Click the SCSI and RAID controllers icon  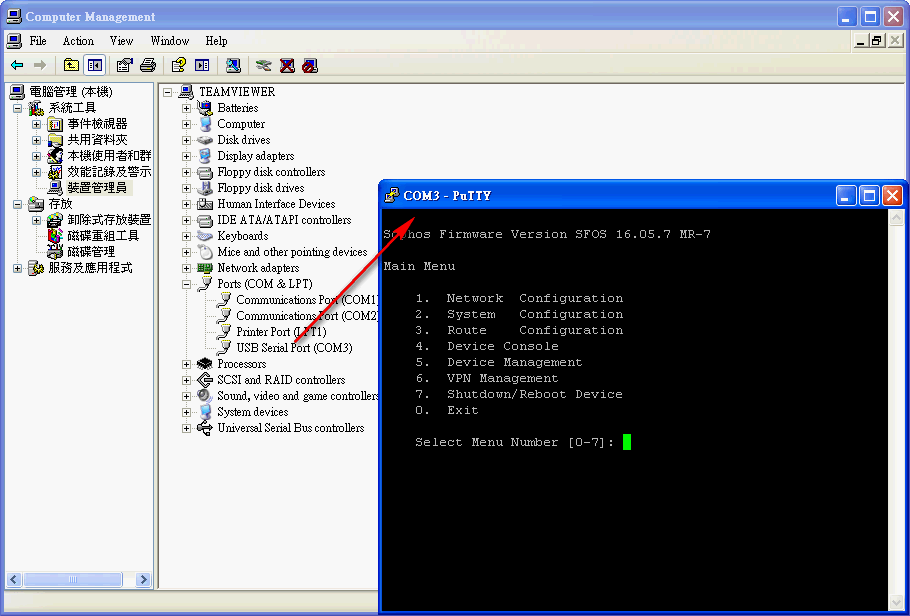point(204,380)
